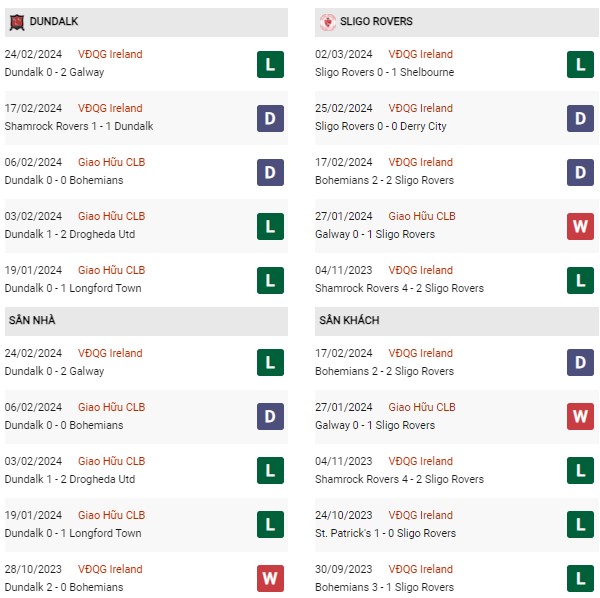Click the D badge for Sligo Rovers 0-0 Derry City

[x=580, y=118]
